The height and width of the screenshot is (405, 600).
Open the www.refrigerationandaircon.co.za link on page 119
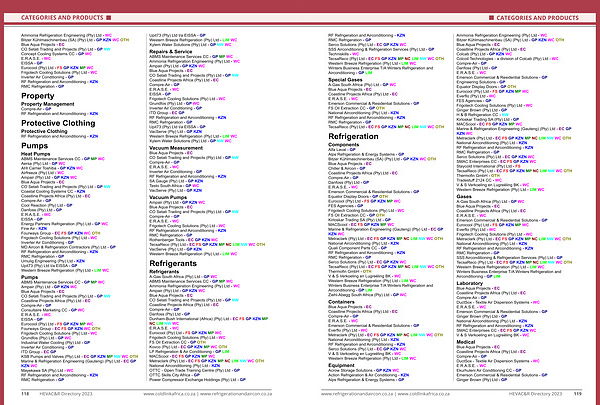(357, 394)
